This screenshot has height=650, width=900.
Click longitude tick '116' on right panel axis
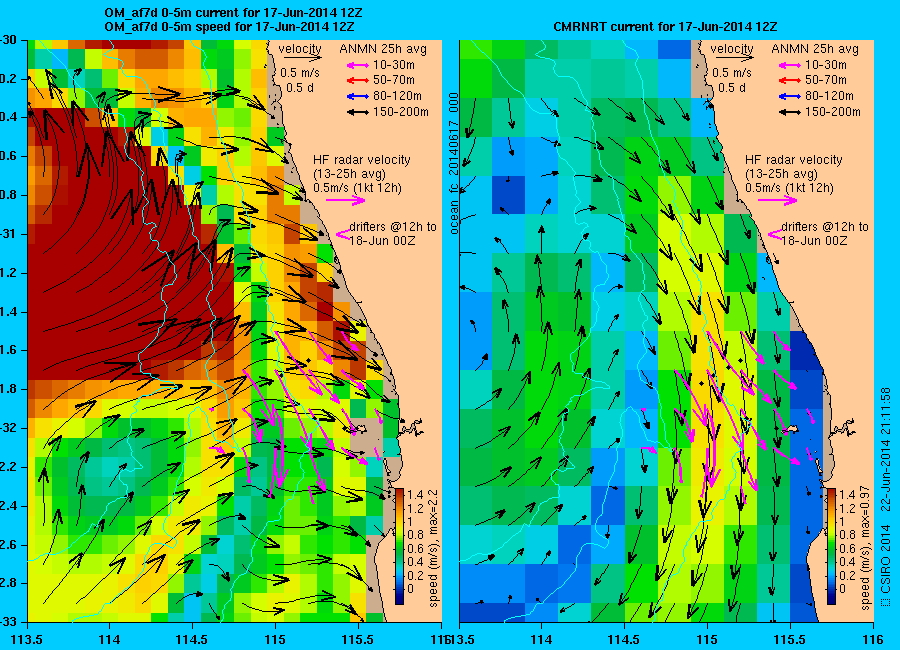[873, 639]
